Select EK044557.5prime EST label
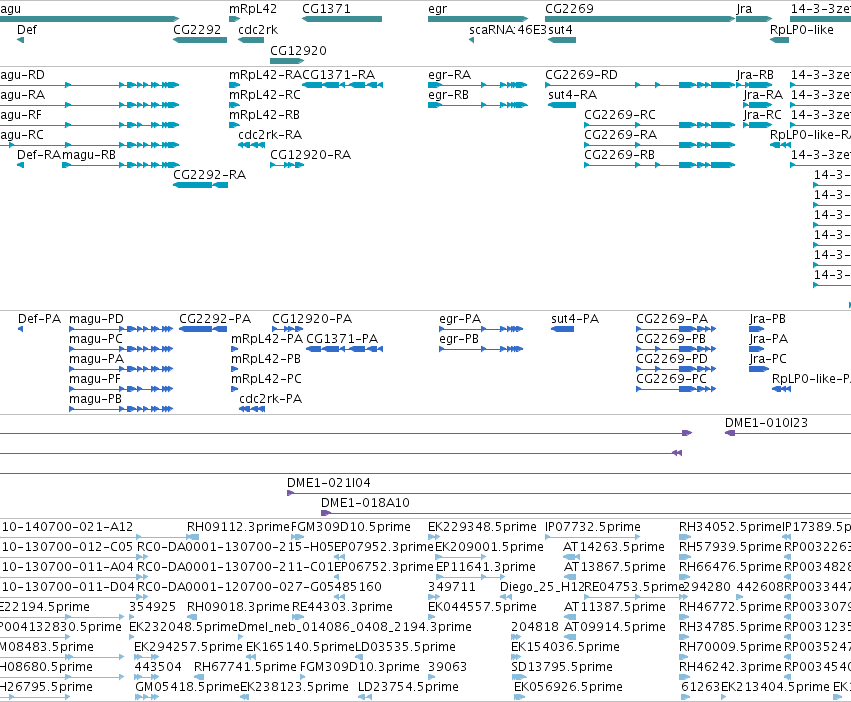The image size is (851, 702). tap(482, 607)
